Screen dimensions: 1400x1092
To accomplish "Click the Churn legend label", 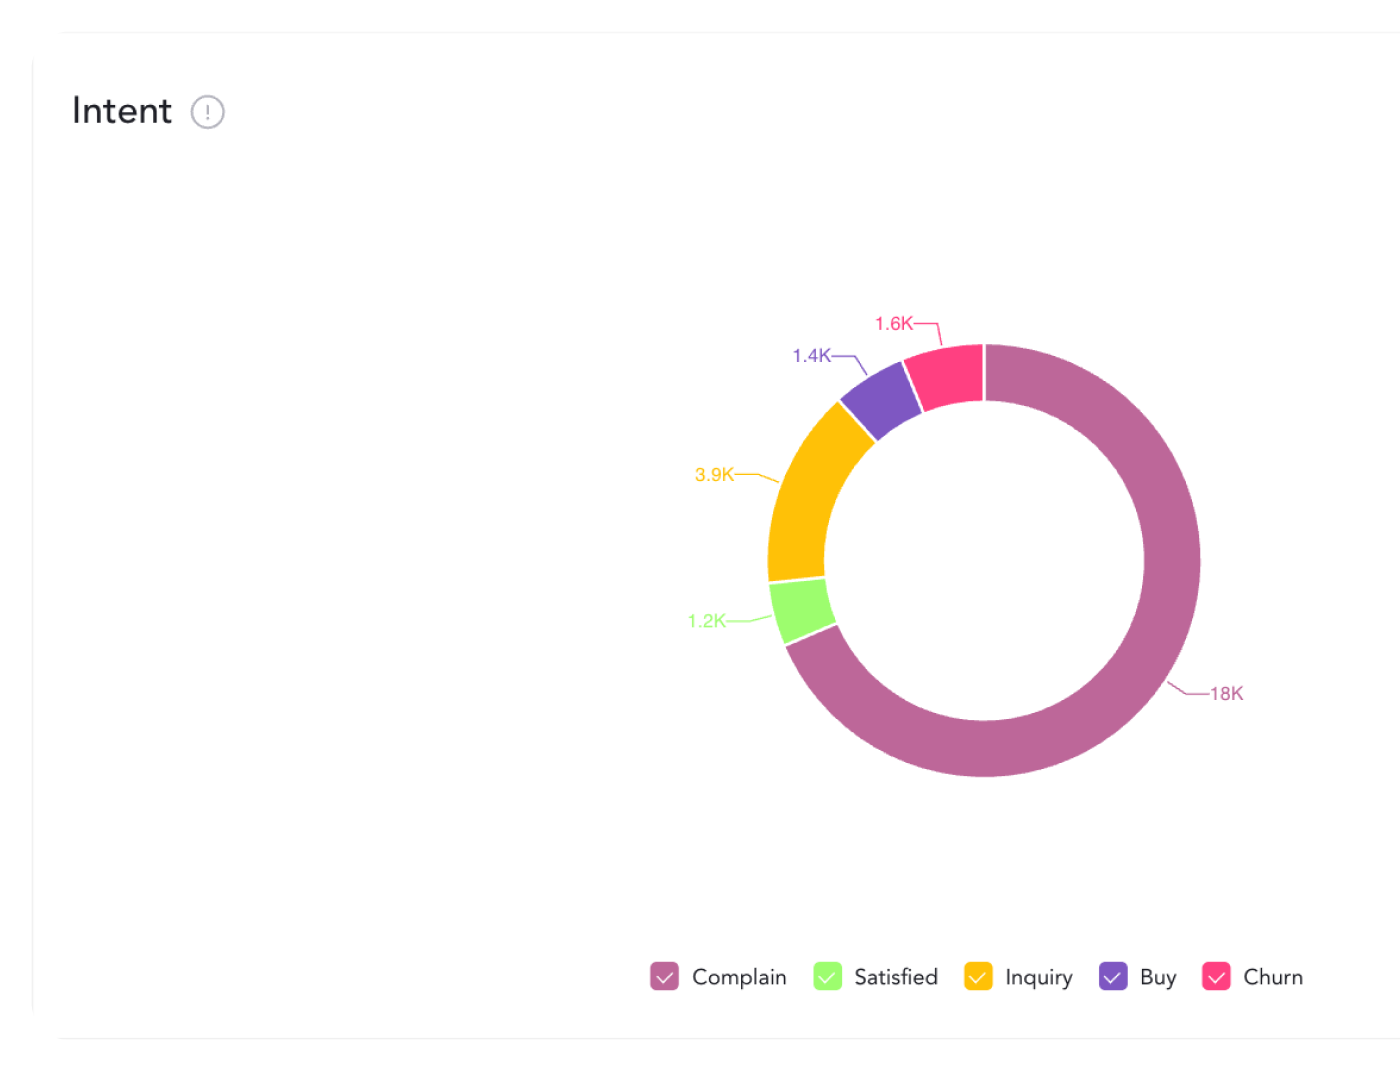I will pyautogui.click(x=1273, y=977).
